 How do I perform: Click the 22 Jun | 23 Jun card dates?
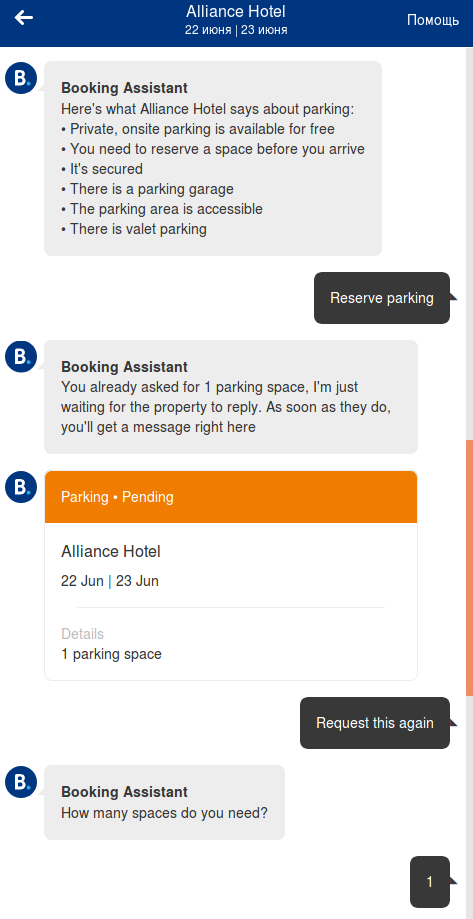pos(110,581)
